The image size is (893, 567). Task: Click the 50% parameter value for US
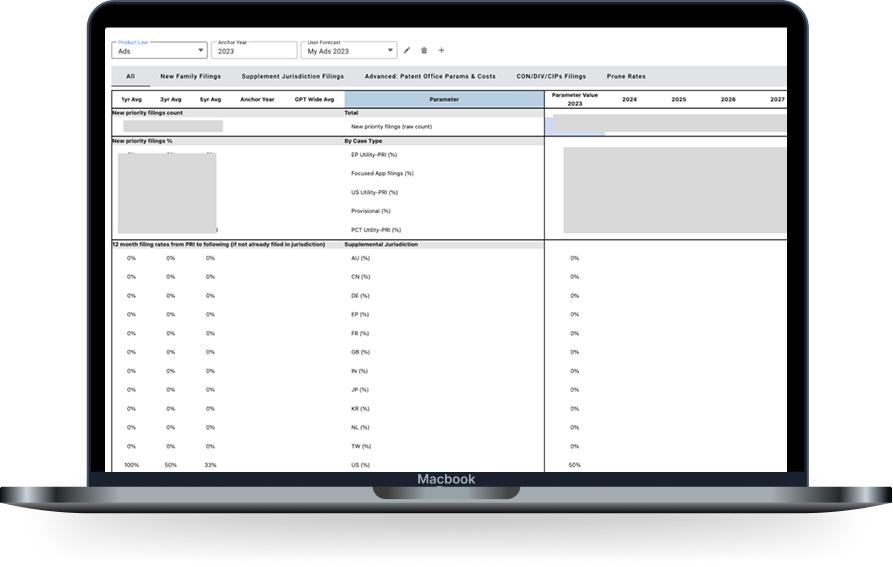(x=575, y=465)
